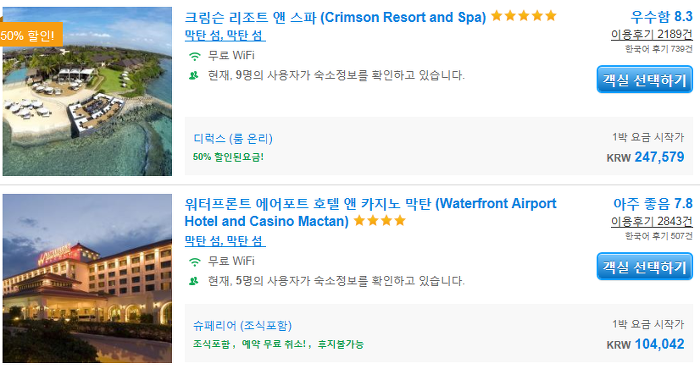
Task: Click the 객실 선택하기 button for Crimson Resort
Action: point(645,80)
